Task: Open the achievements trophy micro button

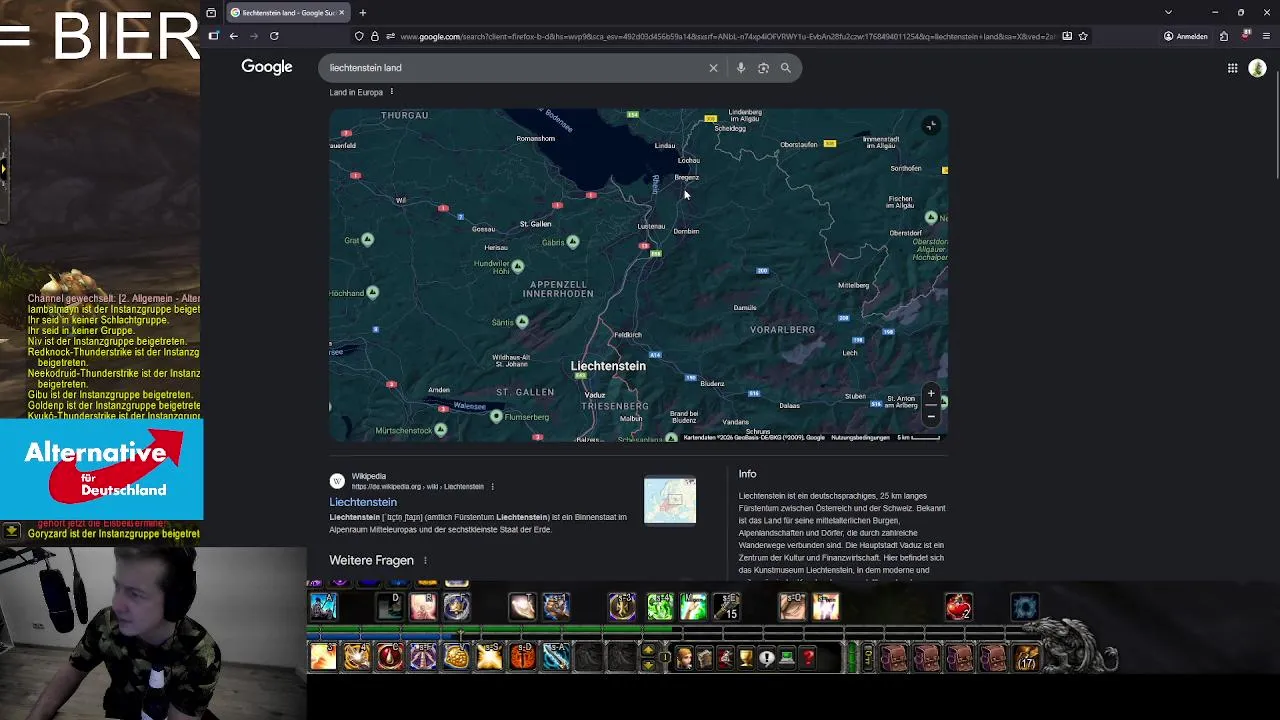Action: click(746, 657)
